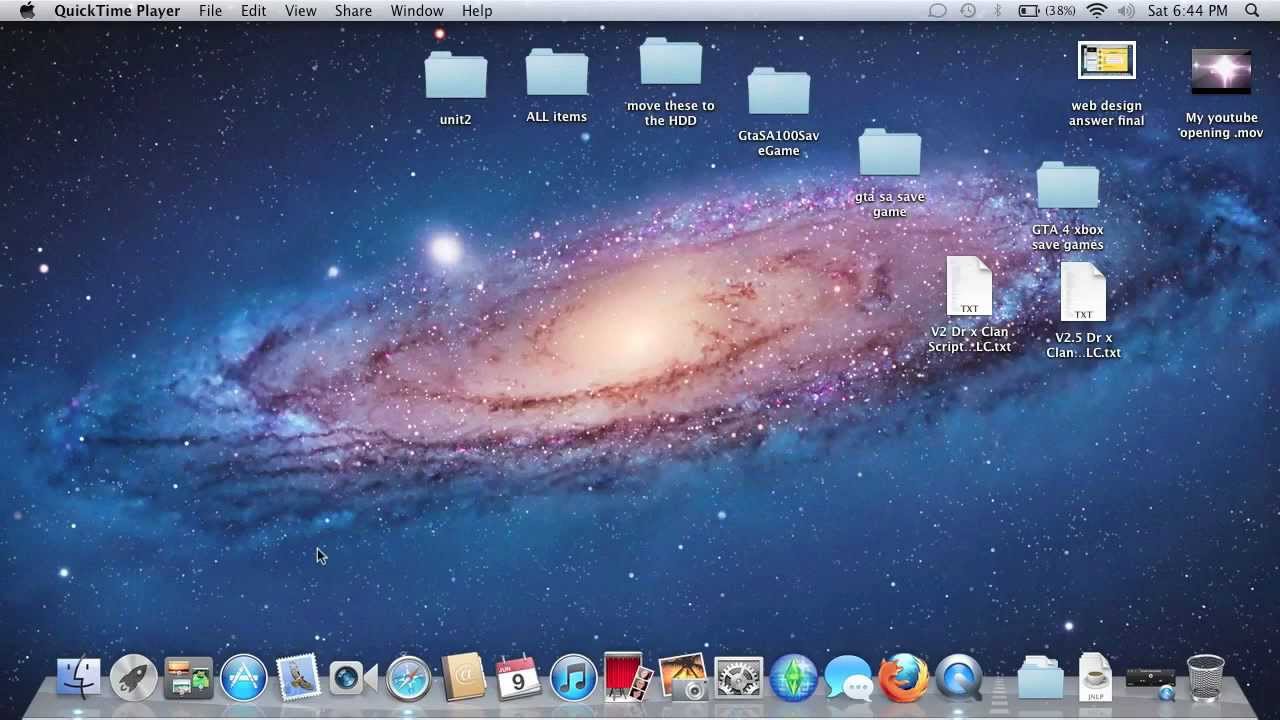Open System Preferences gear icon
1280x720 pixels.
pos(739,678)
